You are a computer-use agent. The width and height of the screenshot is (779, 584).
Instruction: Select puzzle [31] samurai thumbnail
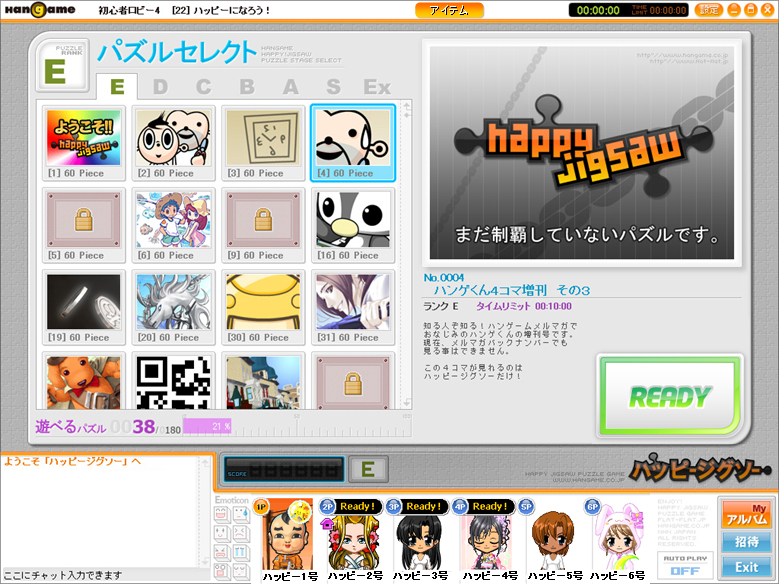pos(353,307)
